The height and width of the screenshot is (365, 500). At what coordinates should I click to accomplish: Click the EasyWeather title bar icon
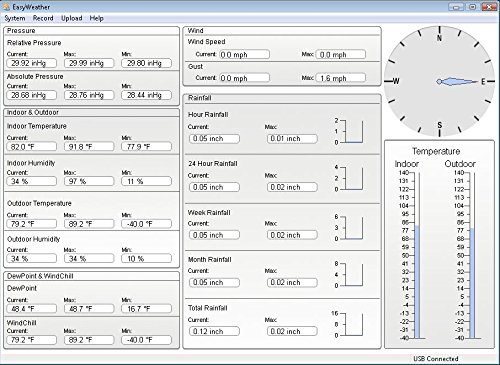[6, 6]
